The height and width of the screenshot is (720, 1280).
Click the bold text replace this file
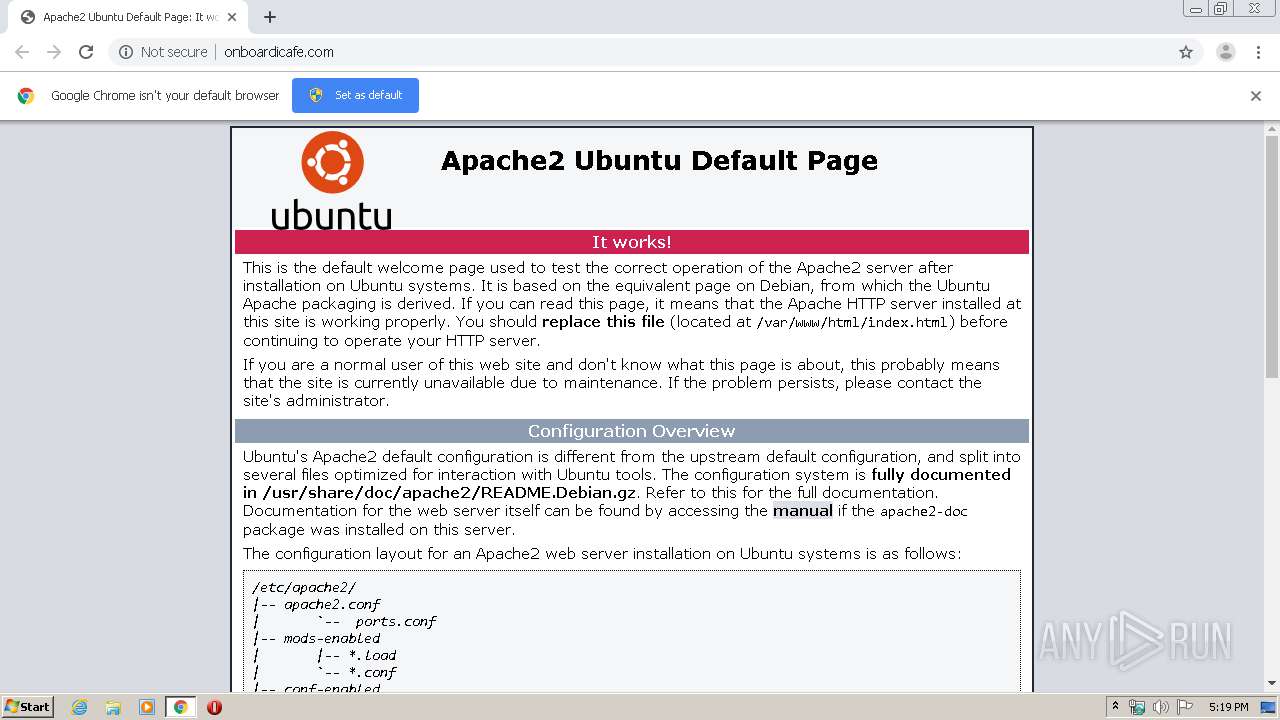coord(603,322)
